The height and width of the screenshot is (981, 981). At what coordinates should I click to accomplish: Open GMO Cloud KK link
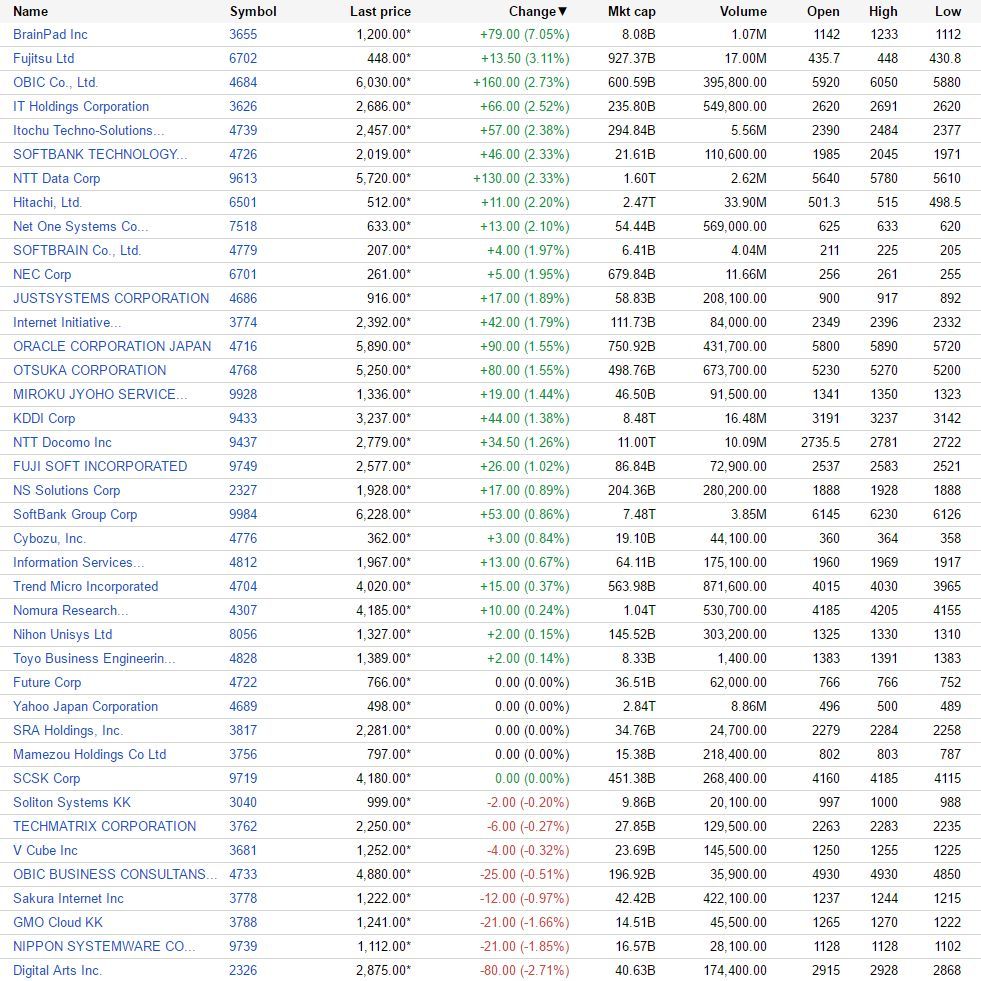pyautogui.click(x=58, y=922)
